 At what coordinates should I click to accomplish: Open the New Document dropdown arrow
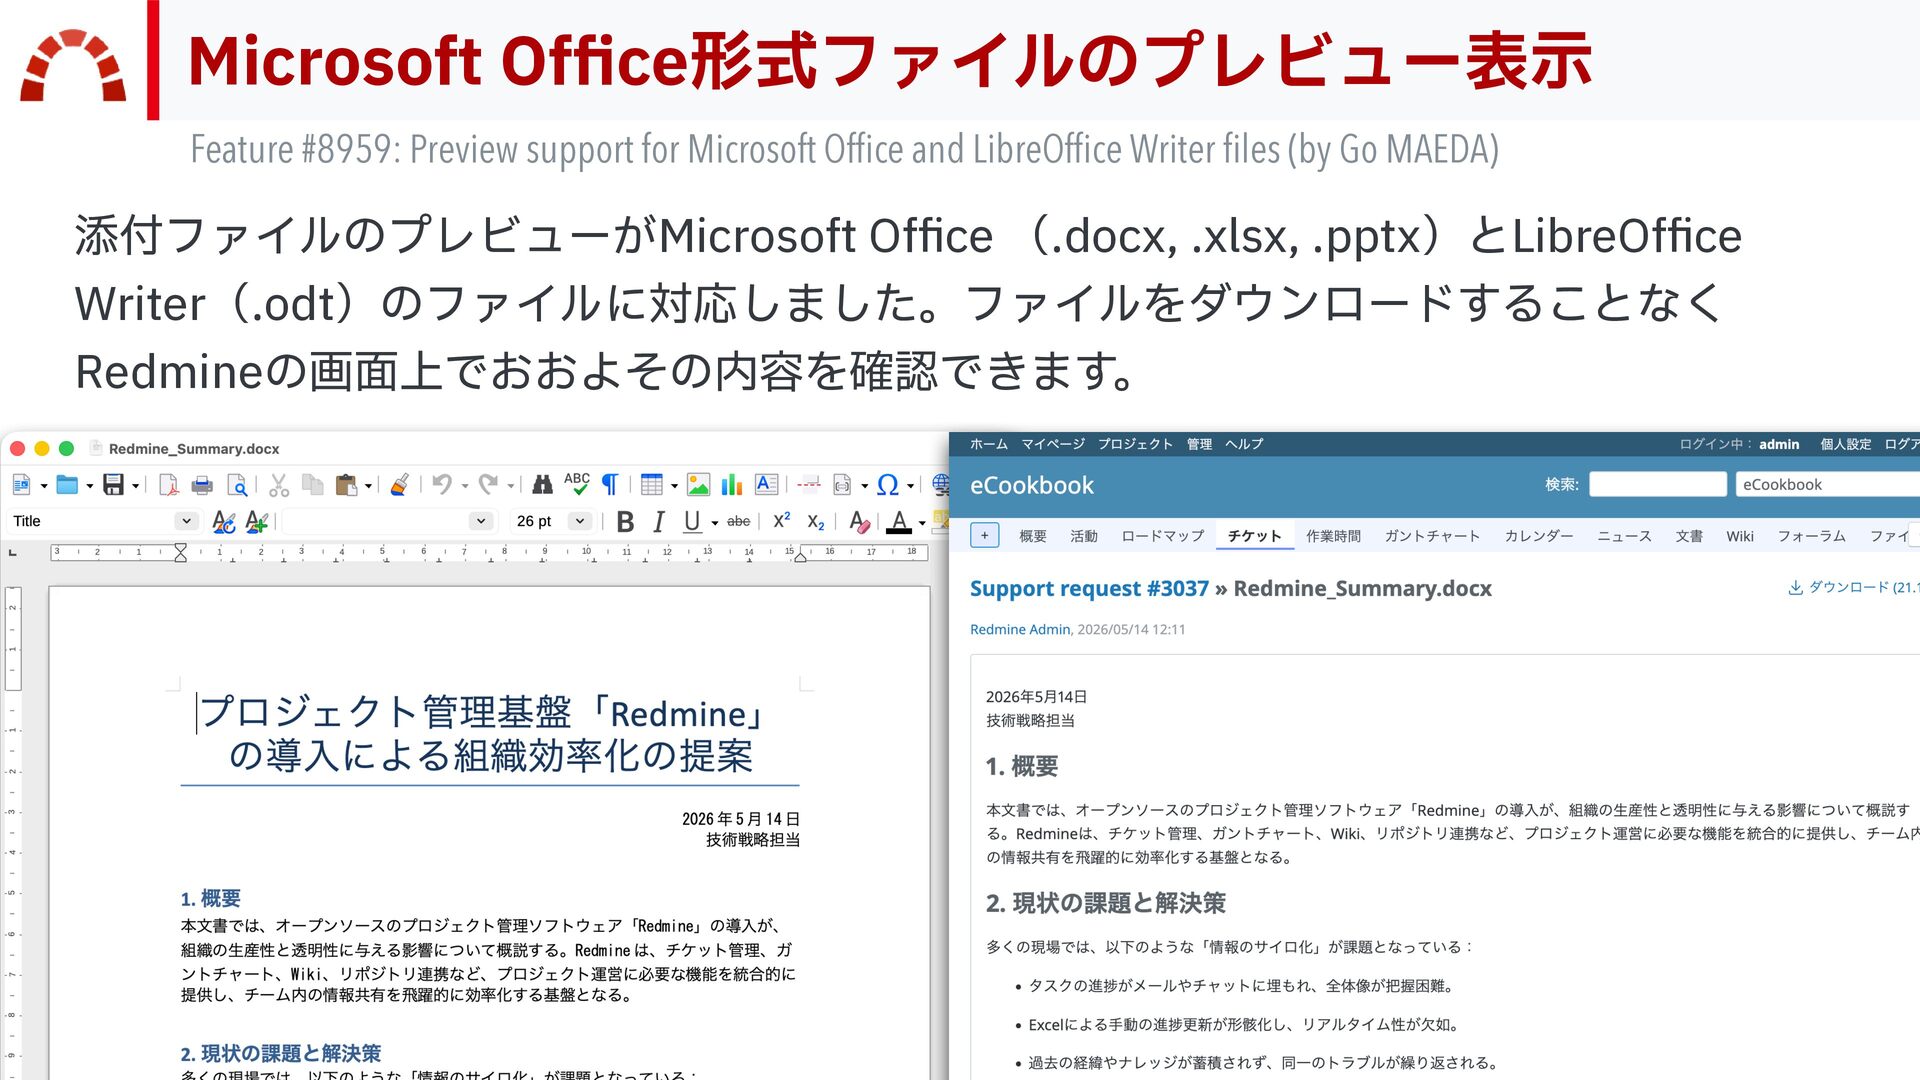pos(44,487)
